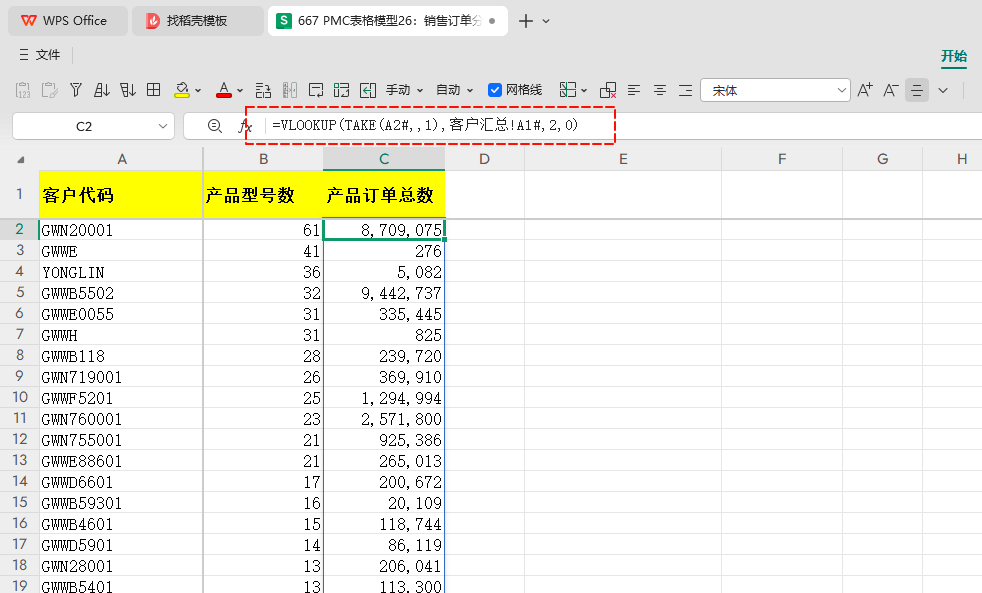Switch to the 开始 ribbon tab
The image size is (982, 593).
pos(953,56)
